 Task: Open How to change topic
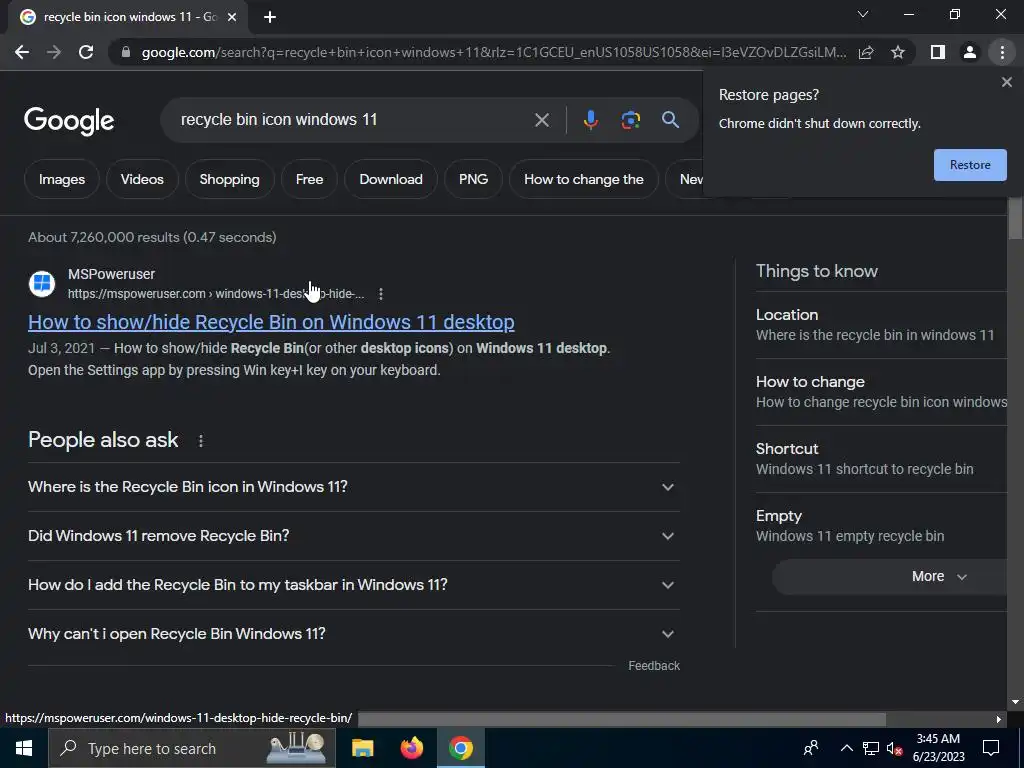[x=882, y=392]
